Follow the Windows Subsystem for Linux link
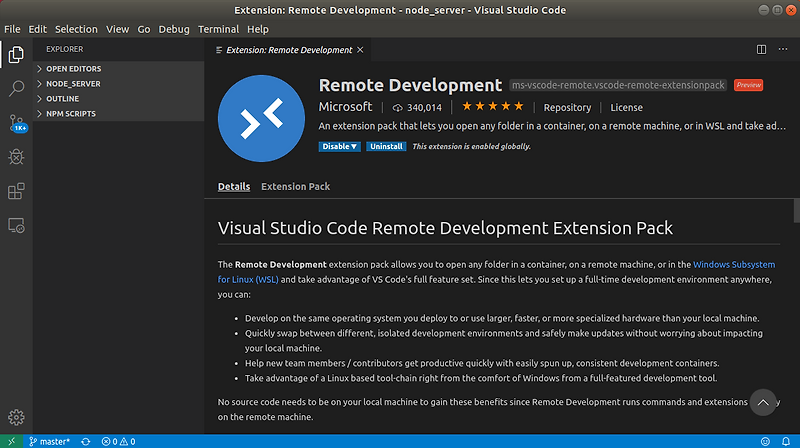 pyautogui.click(x=734, y=264)
